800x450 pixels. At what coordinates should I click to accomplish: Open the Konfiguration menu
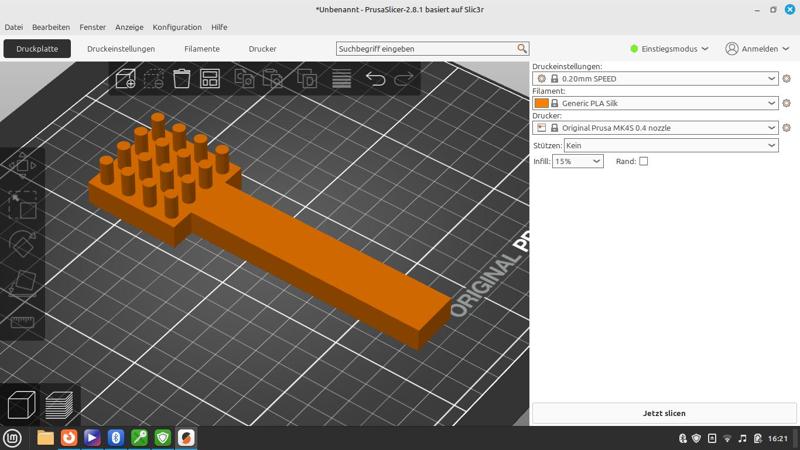(177, 27)
